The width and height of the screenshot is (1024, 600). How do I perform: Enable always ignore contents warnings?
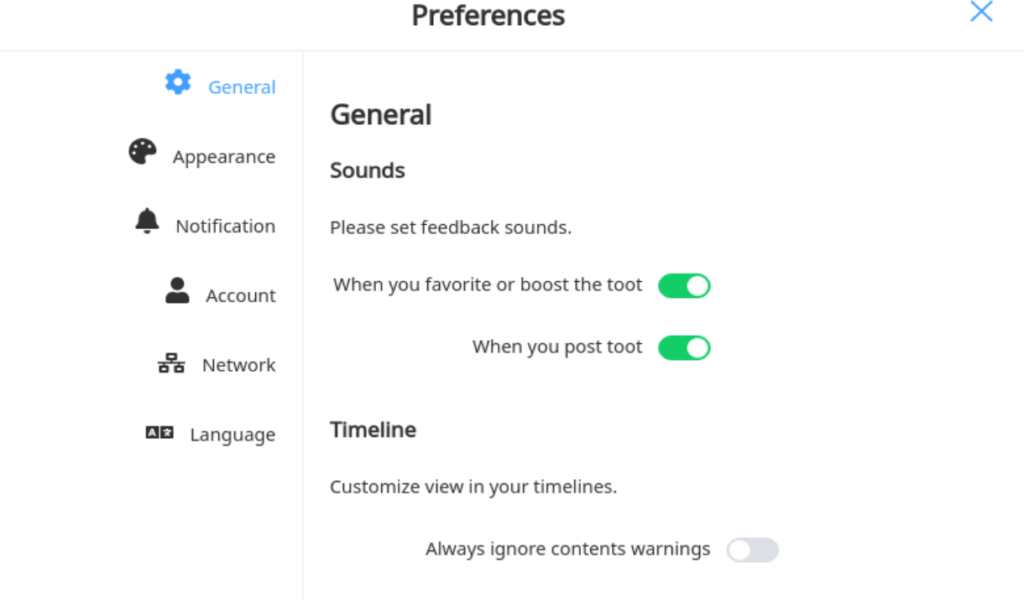(x=752, y=550)
